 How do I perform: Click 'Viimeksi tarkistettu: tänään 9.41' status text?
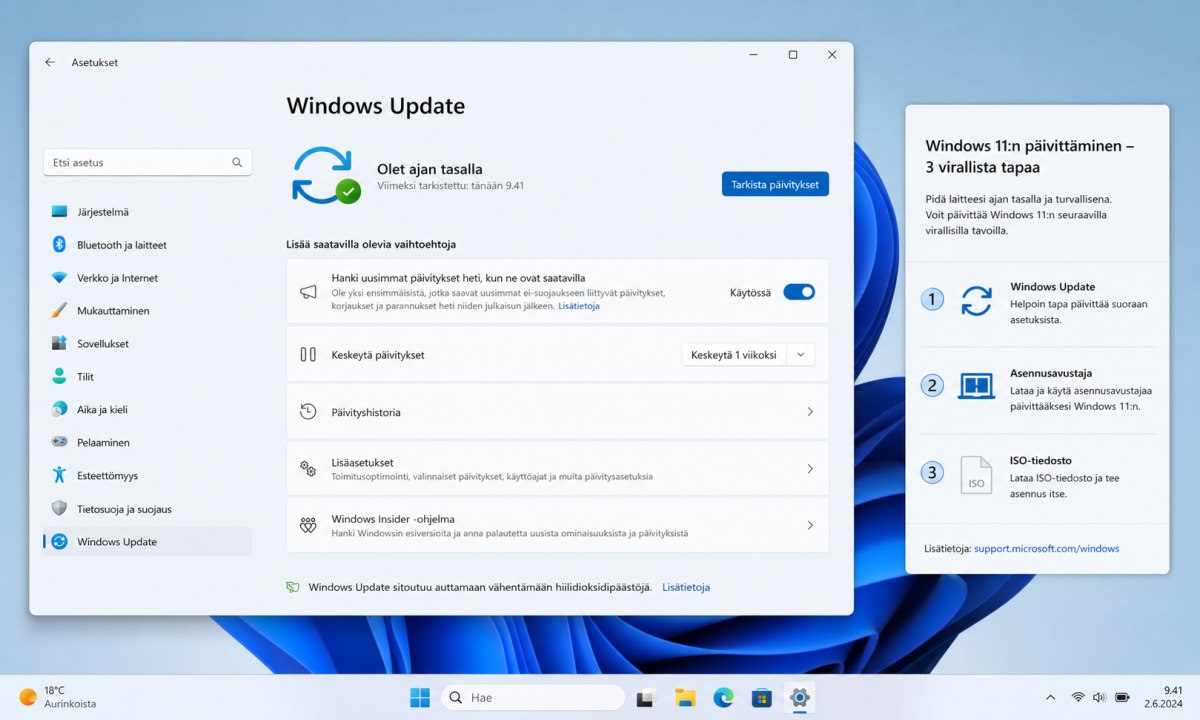tap(450, 186)
